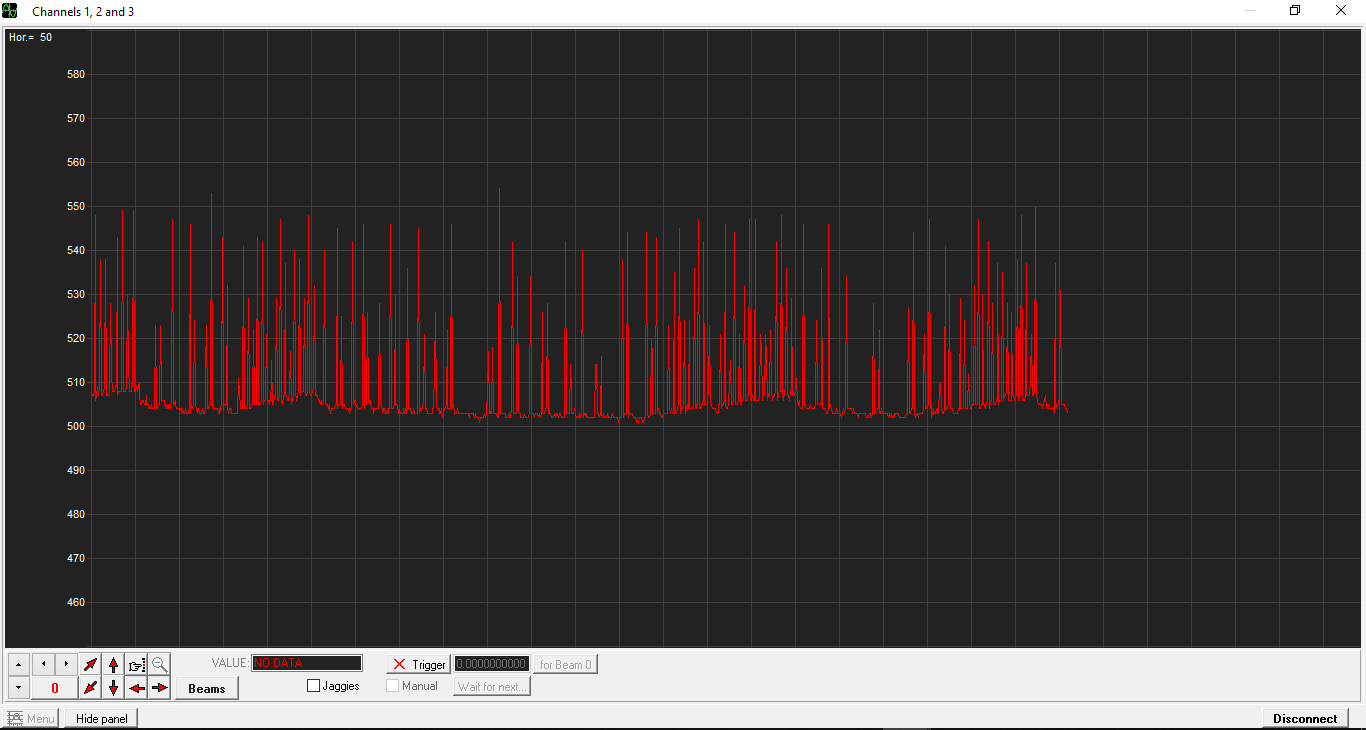This screenshot has width=1366, height=730.
Task: Click the magnifier zoom out icon
Action: [x=160, y=664]
